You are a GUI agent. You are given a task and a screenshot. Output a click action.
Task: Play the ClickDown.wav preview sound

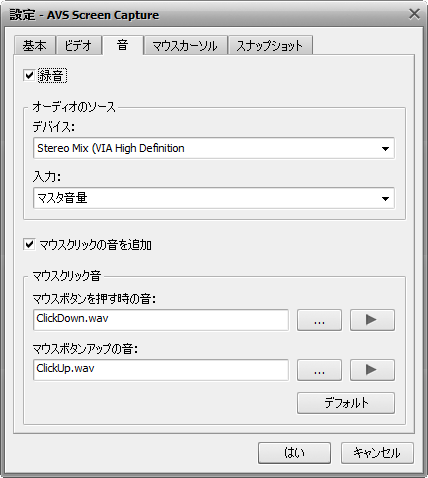(x=372, y=320)
